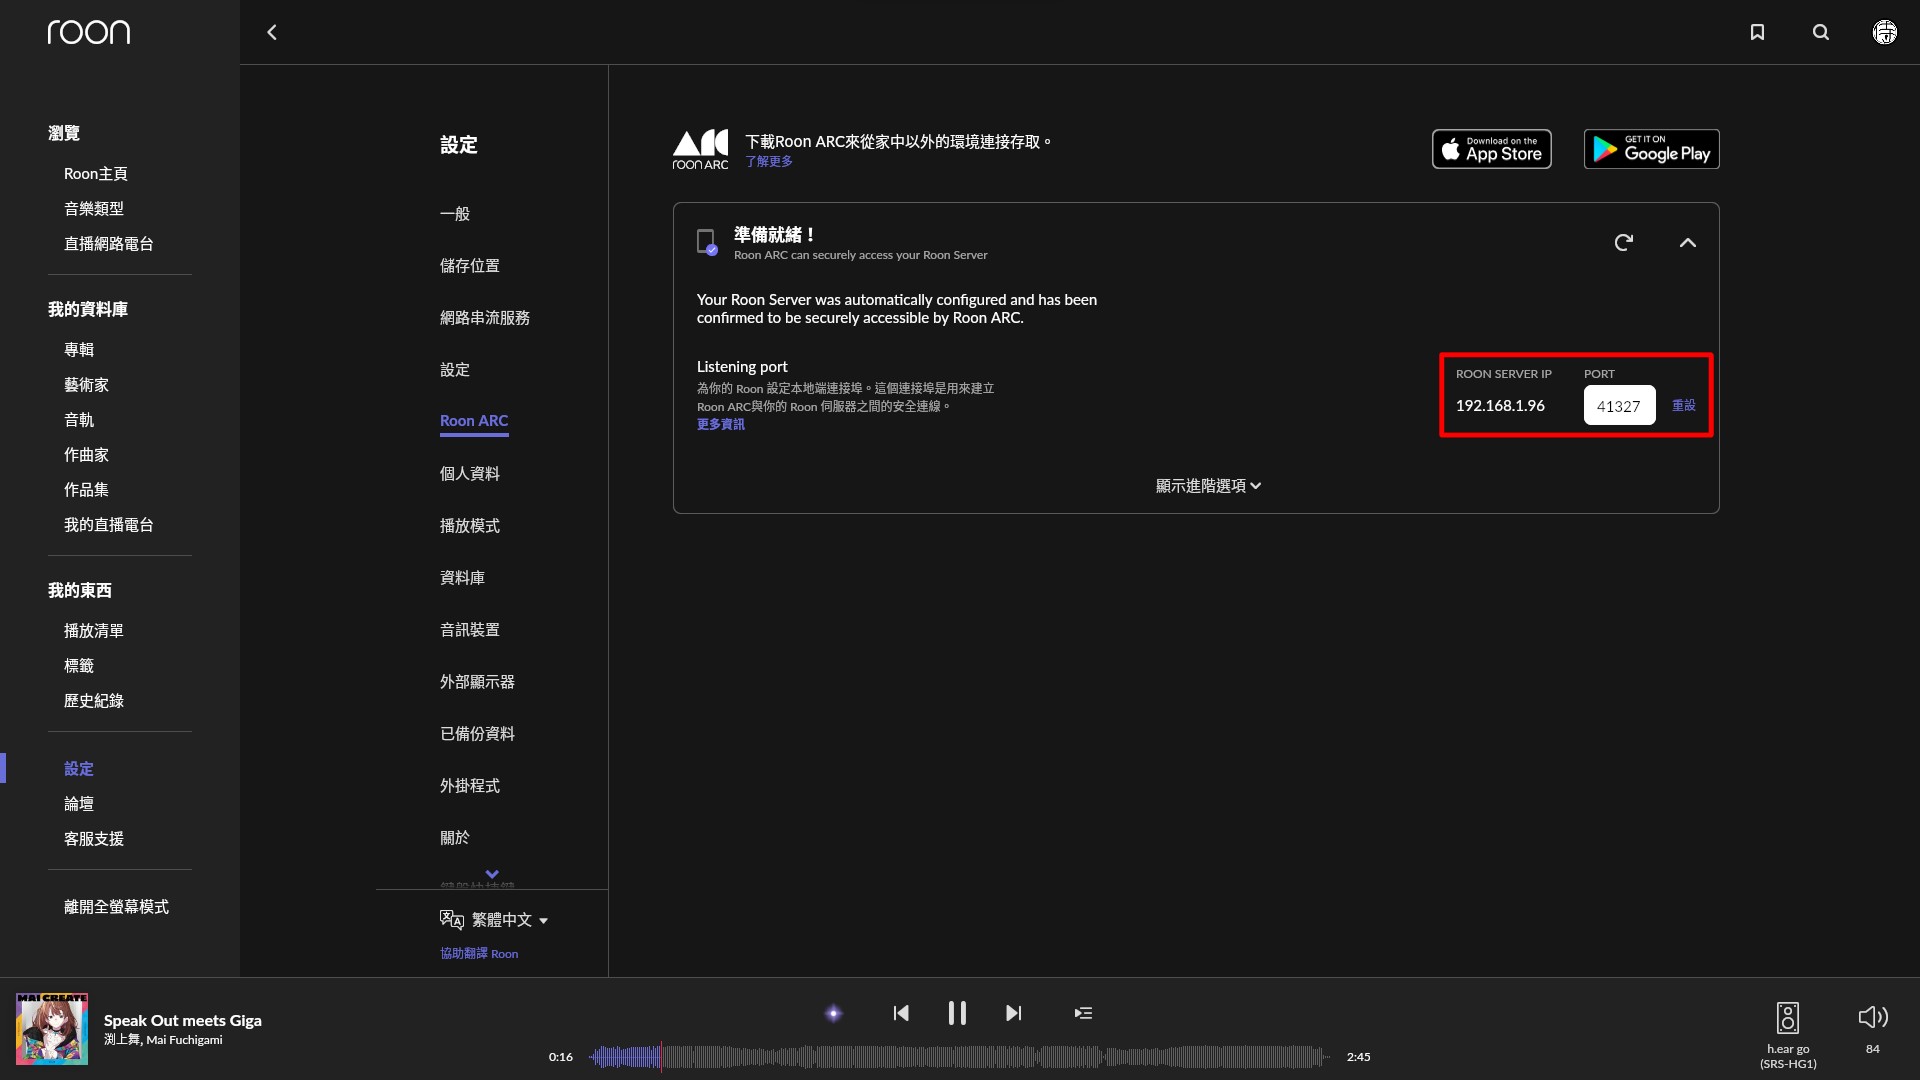1920x1080 pixels.
Task: Reset the port with 重設
Action: tap(1684, 405)
